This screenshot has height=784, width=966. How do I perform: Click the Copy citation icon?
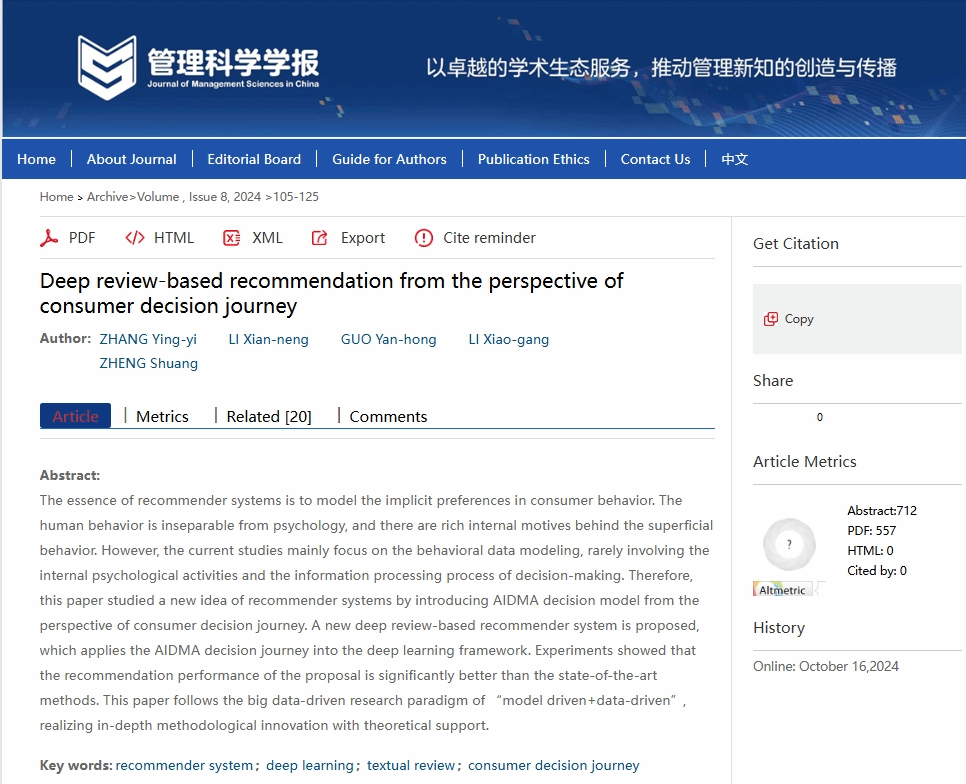click(x=771, y=319)
